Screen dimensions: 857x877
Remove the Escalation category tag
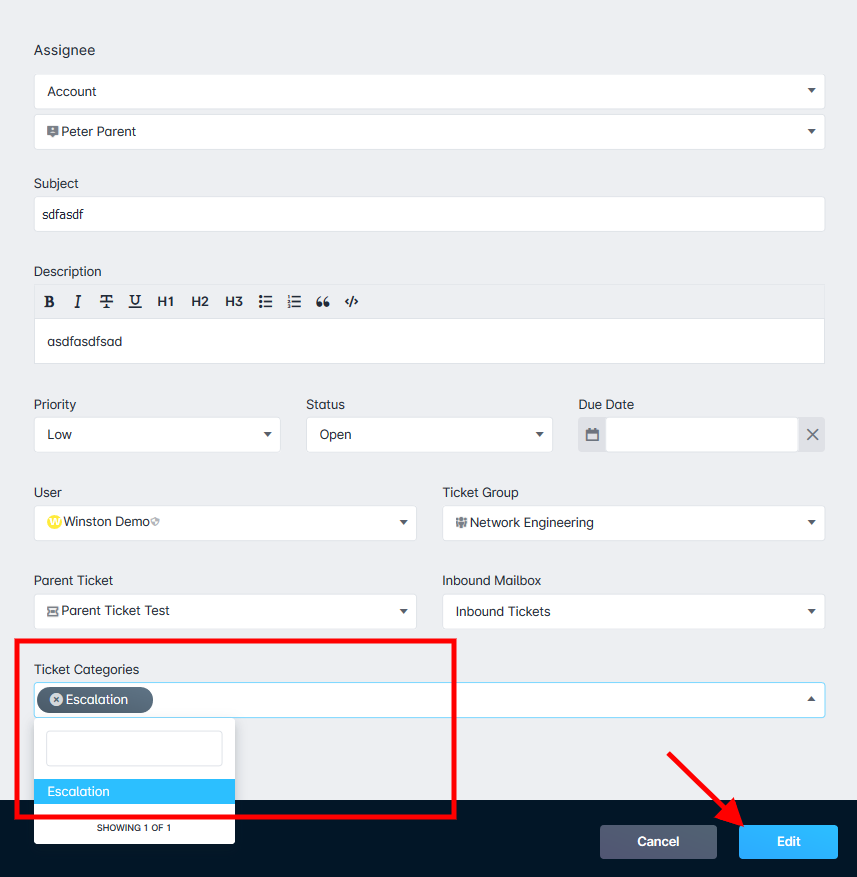(x=56, y=700)
